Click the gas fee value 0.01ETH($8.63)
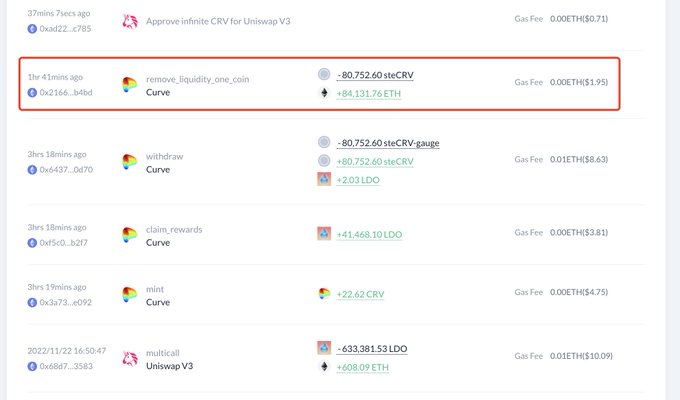 [x=579, y=159]
